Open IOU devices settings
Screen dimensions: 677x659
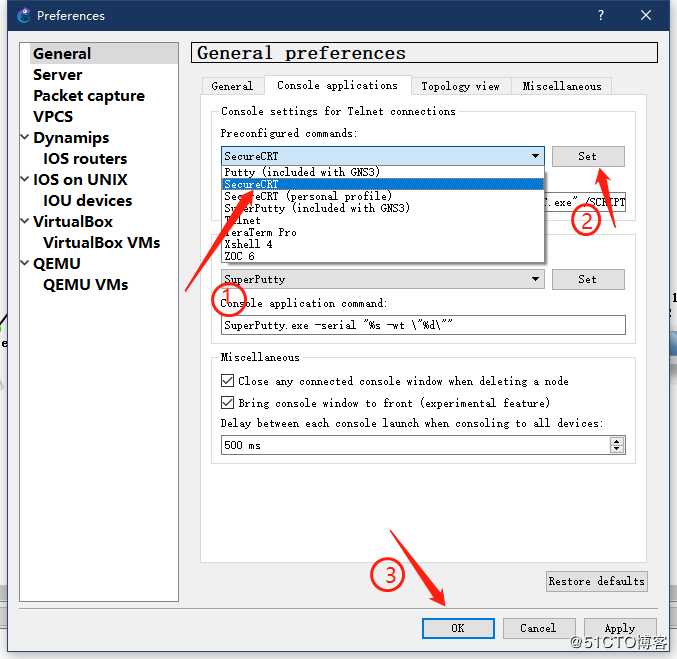88,200
